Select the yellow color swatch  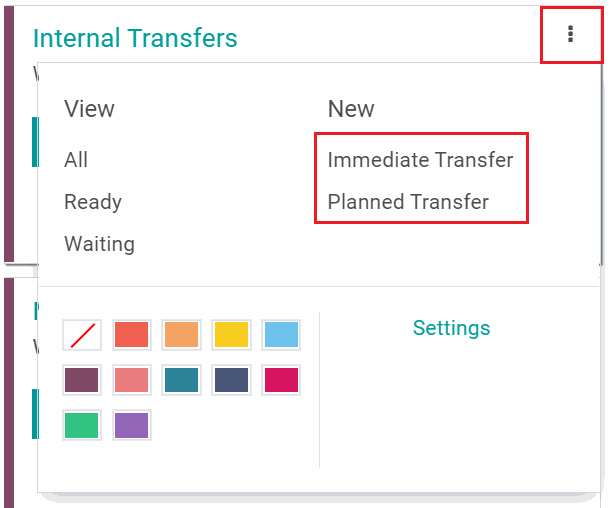coord(231,335)
